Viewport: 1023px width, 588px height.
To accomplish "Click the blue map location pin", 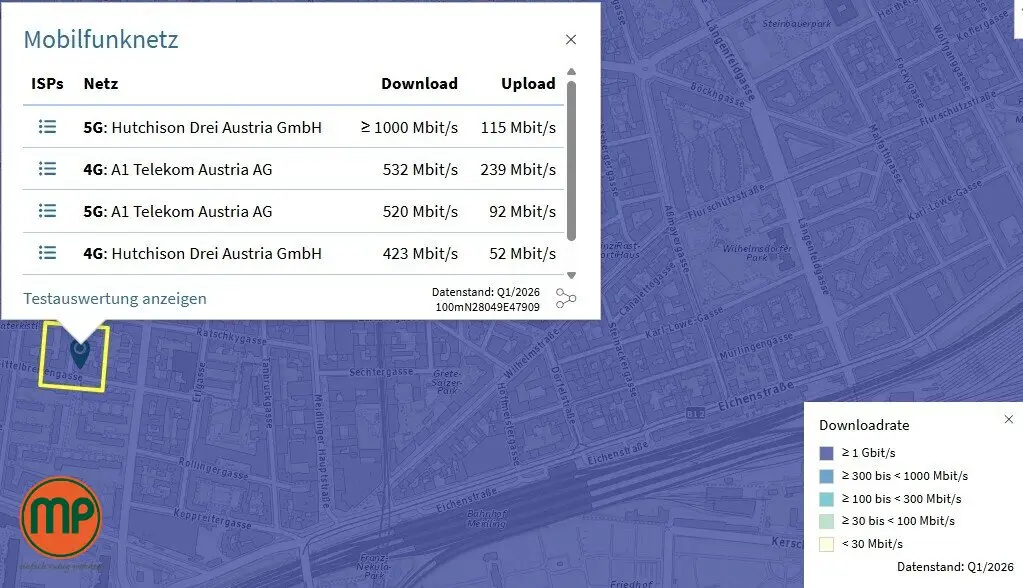I will [80, 353].
